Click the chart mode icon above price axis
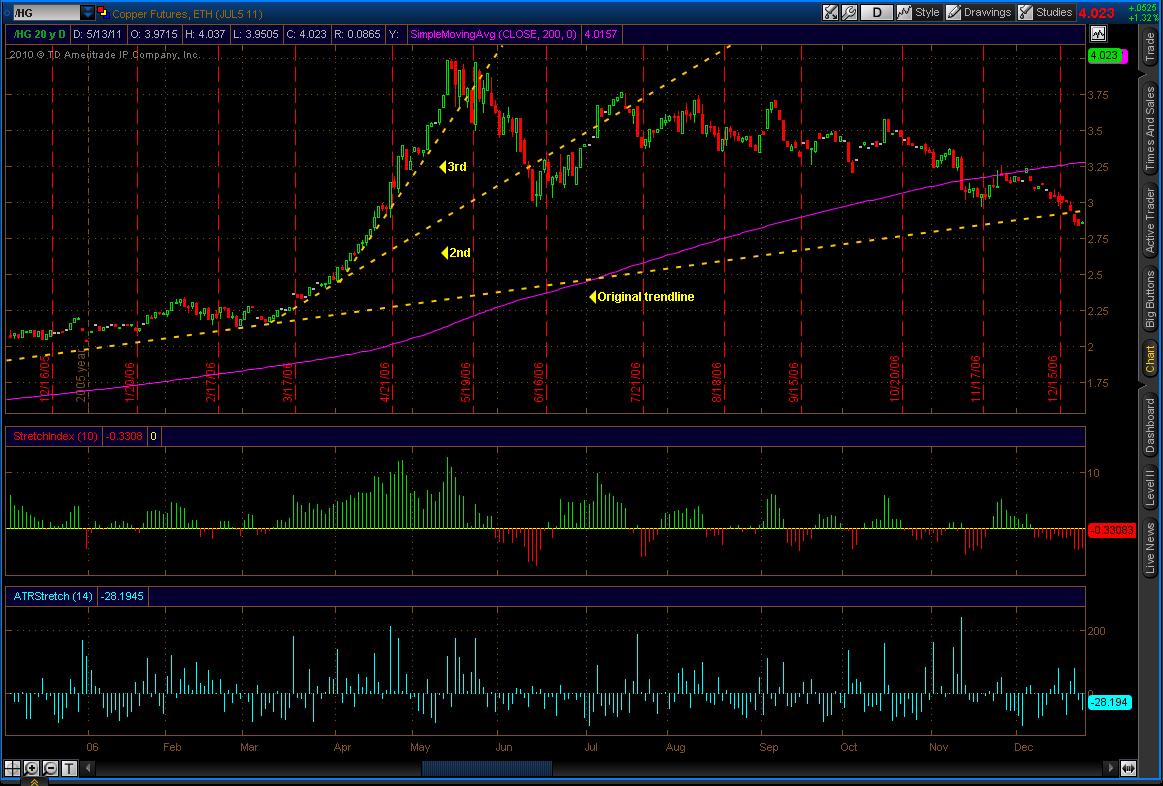The width and height of the screenshot is (1163, 786). [x=1098, y=33]
